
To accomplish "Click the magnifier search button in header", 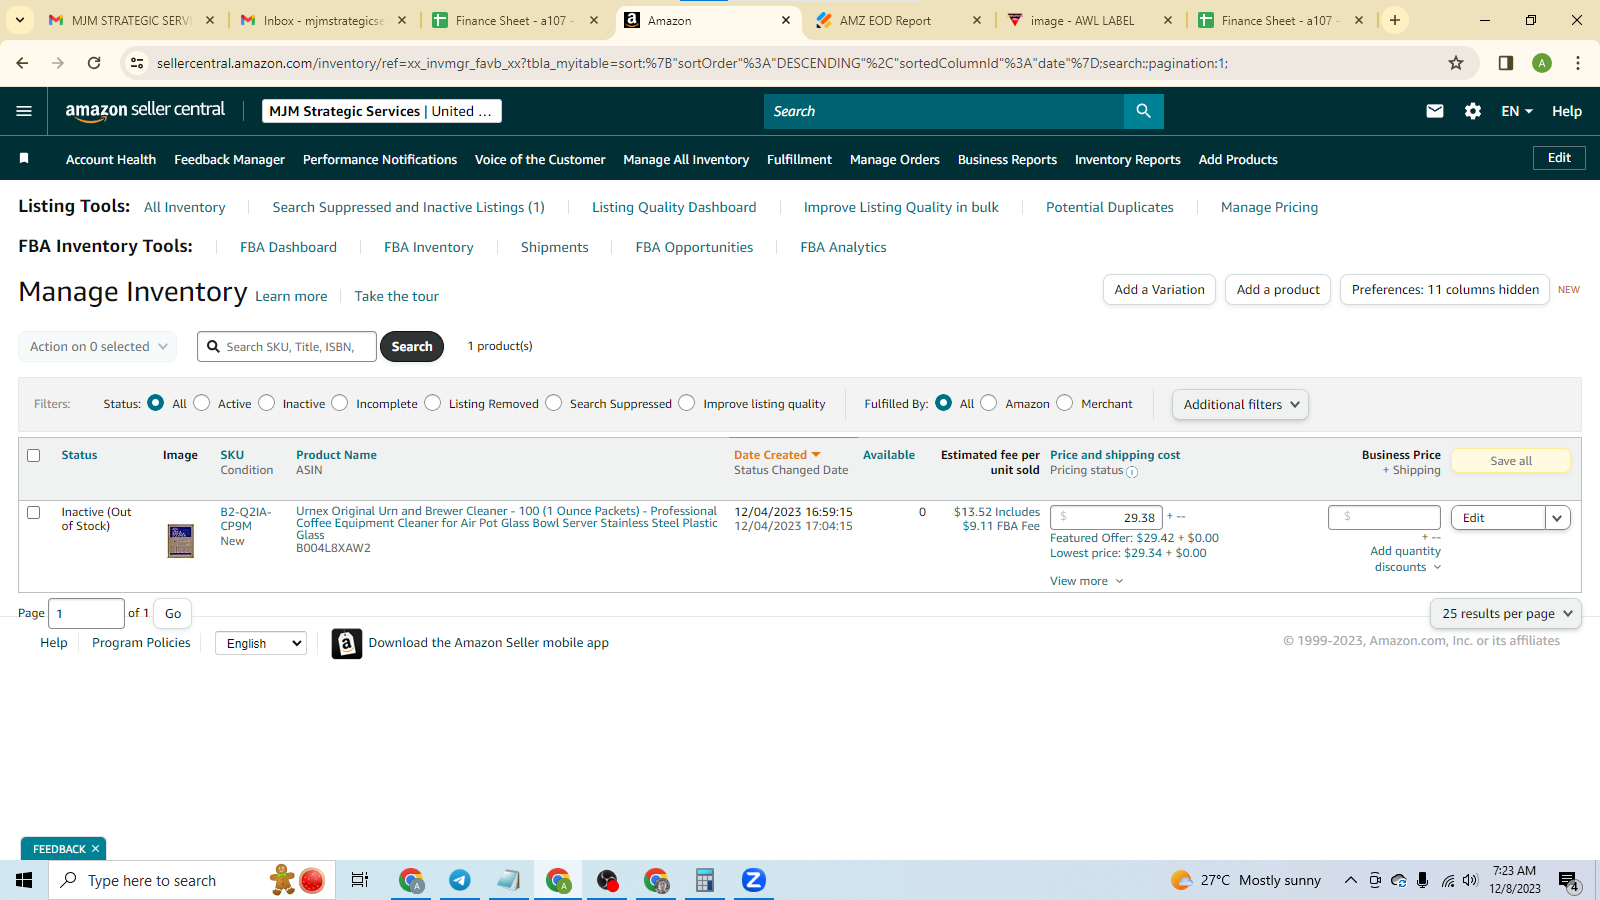I will [1143, 111].
